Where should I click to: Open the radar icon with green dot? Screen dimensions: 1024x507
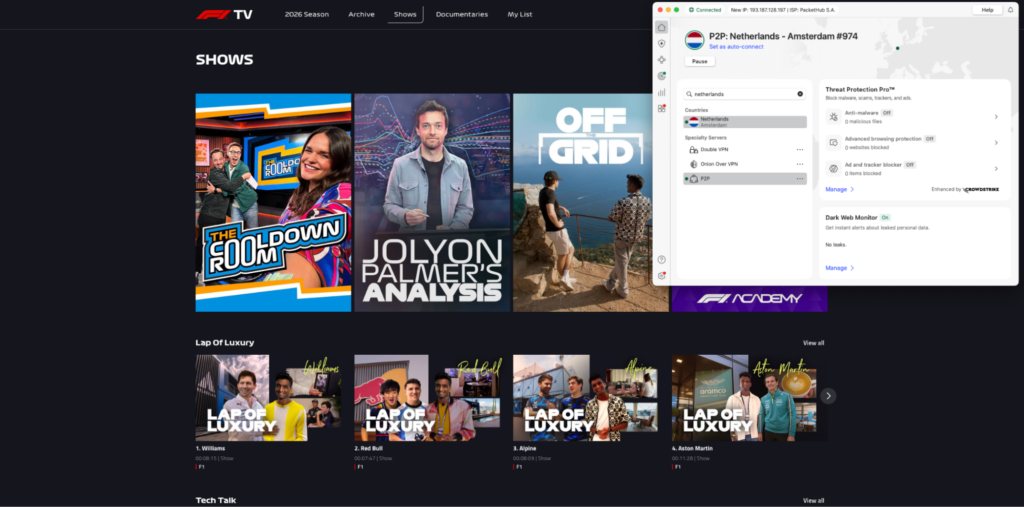click(662, 76)
